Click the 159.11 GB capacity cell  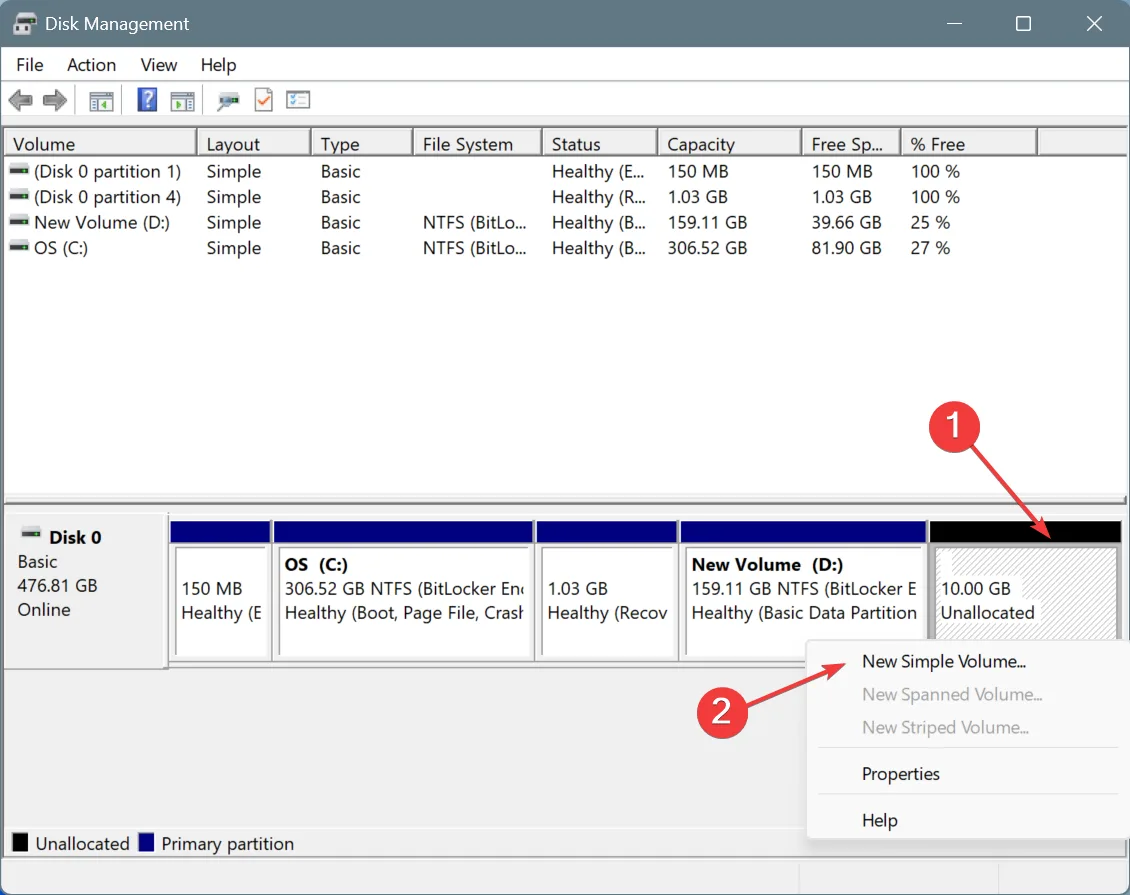708,222
